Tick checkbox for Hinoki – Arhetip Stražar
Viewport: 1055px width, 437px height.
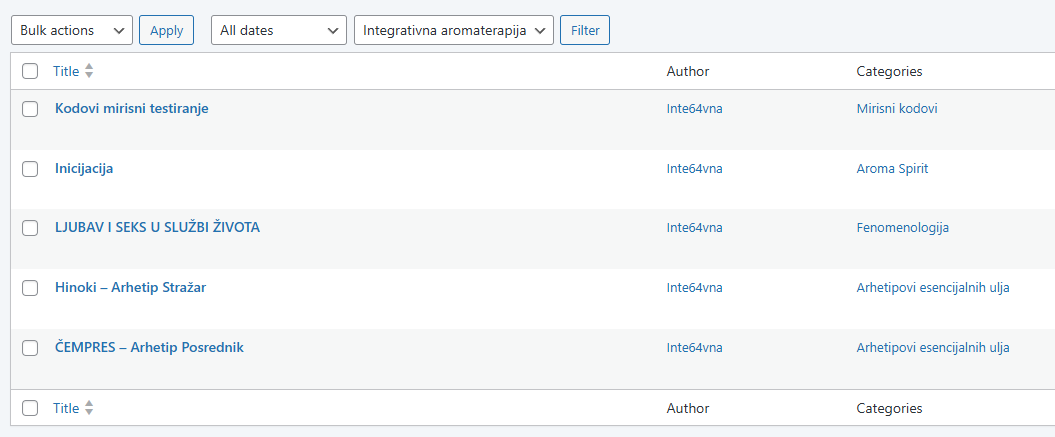[x=30, y=288]
